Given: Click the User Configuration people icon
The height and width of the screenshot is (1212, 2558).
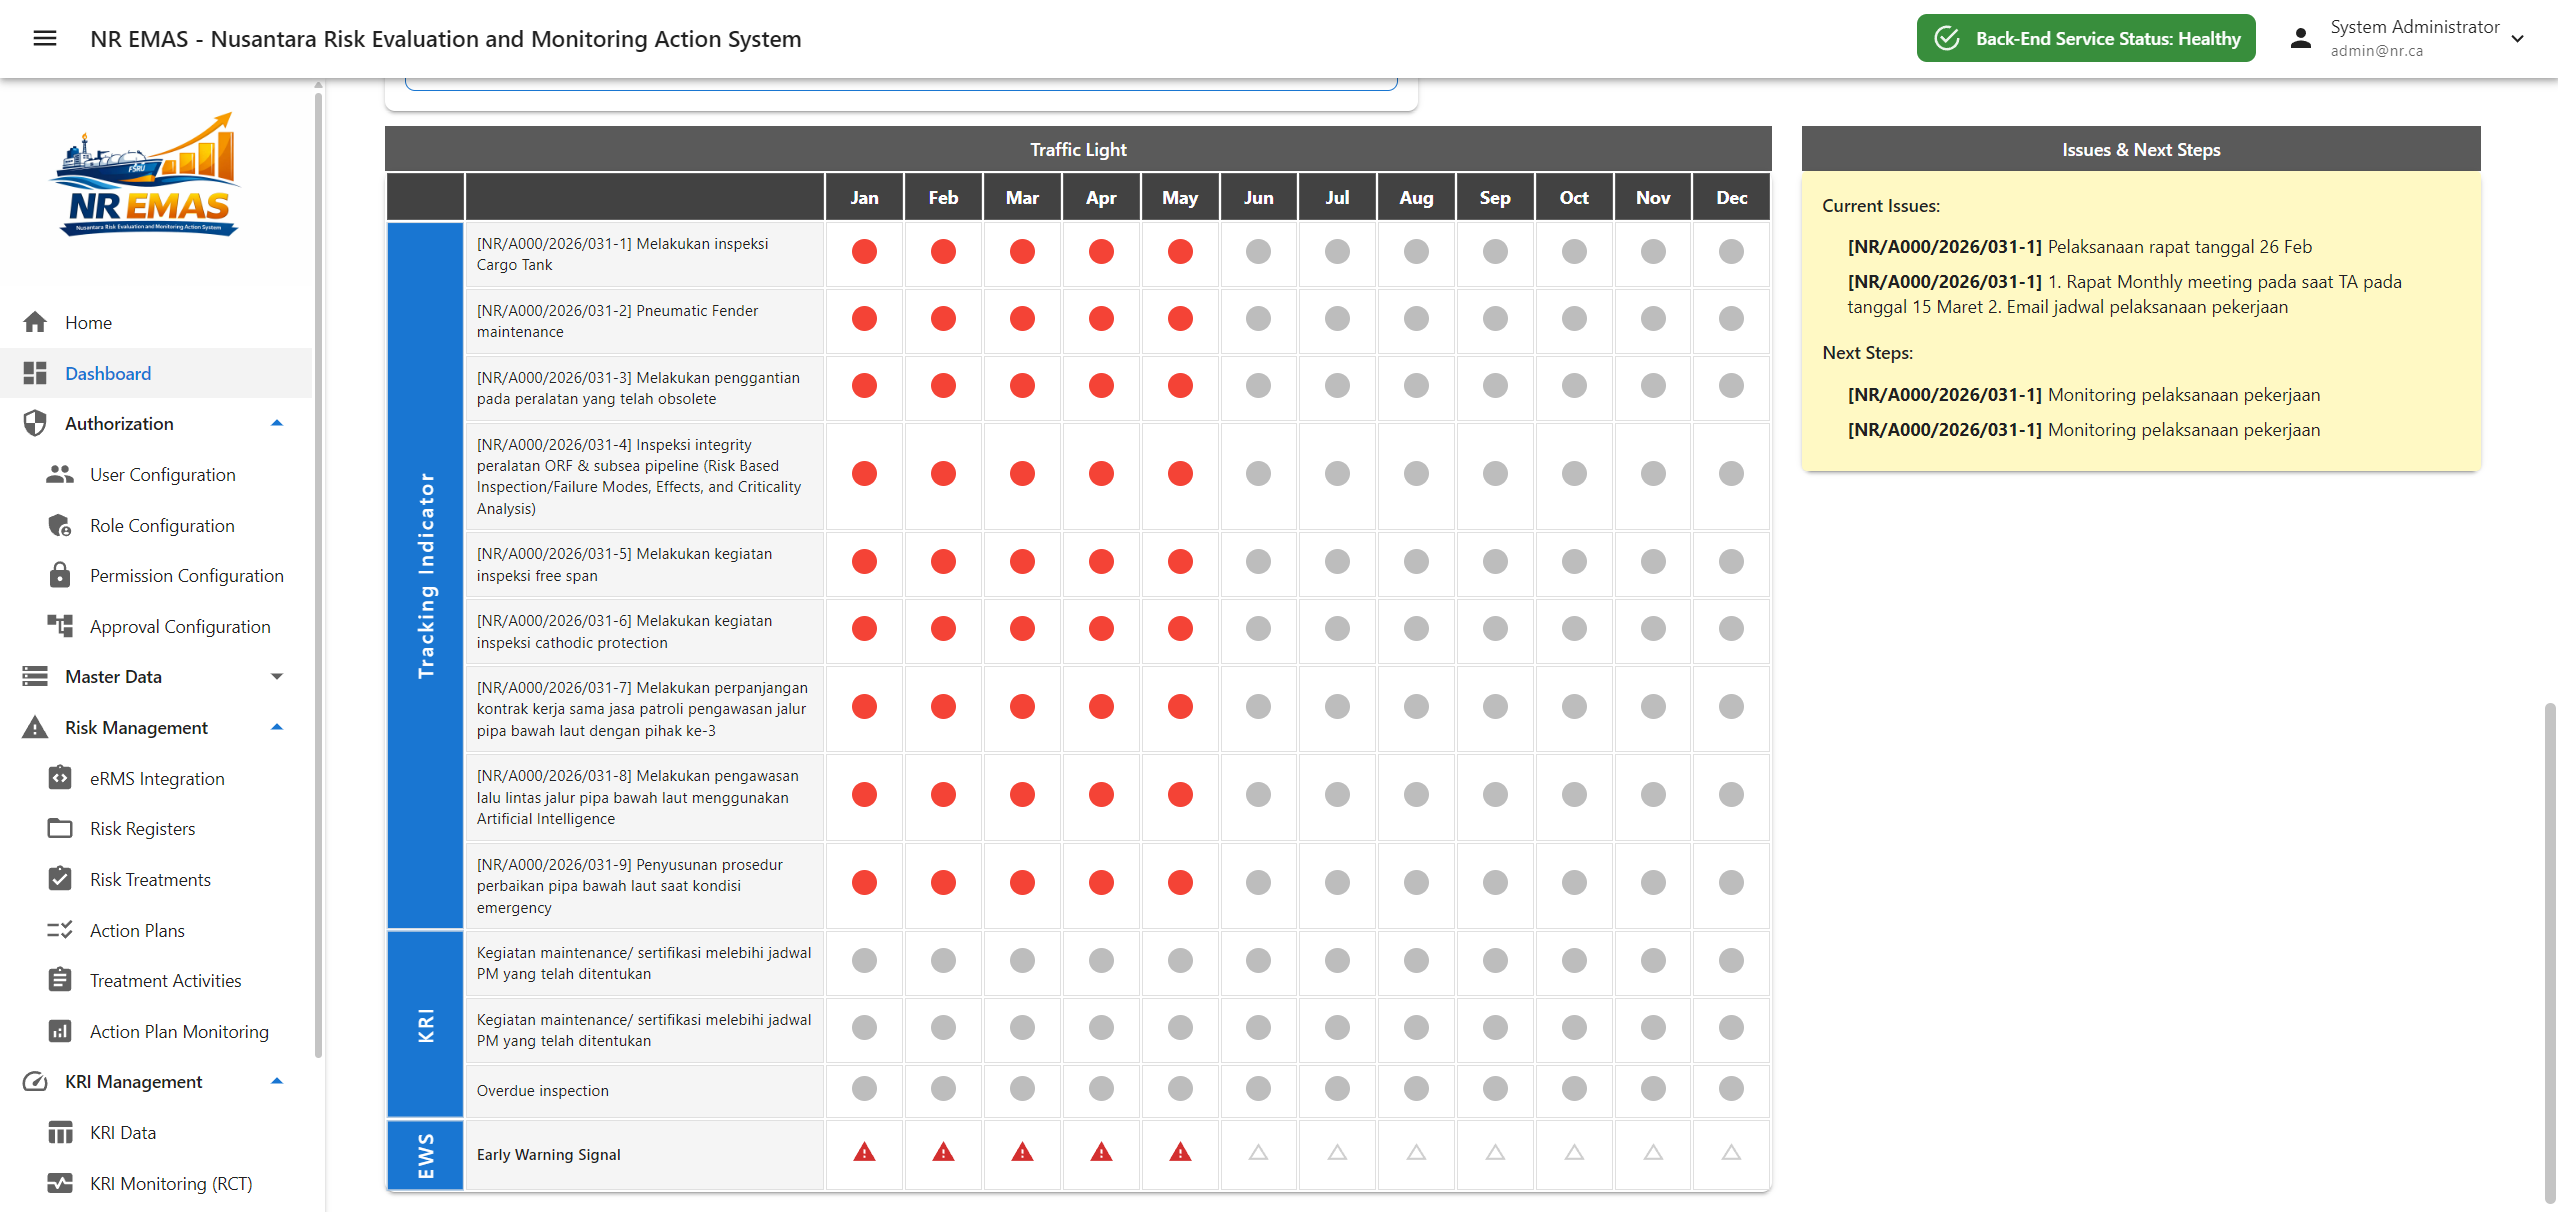Looking at the screenshot, I should (60, 474).
